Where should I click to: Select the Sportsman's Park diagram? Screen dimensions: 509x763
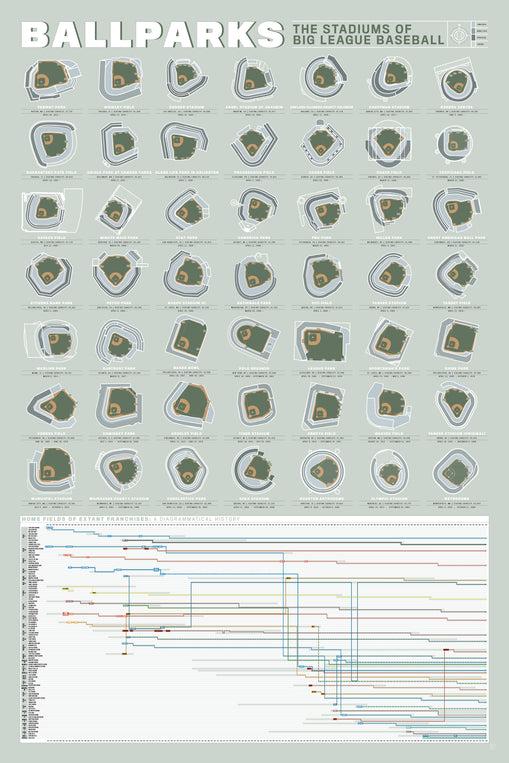[390, 340]
